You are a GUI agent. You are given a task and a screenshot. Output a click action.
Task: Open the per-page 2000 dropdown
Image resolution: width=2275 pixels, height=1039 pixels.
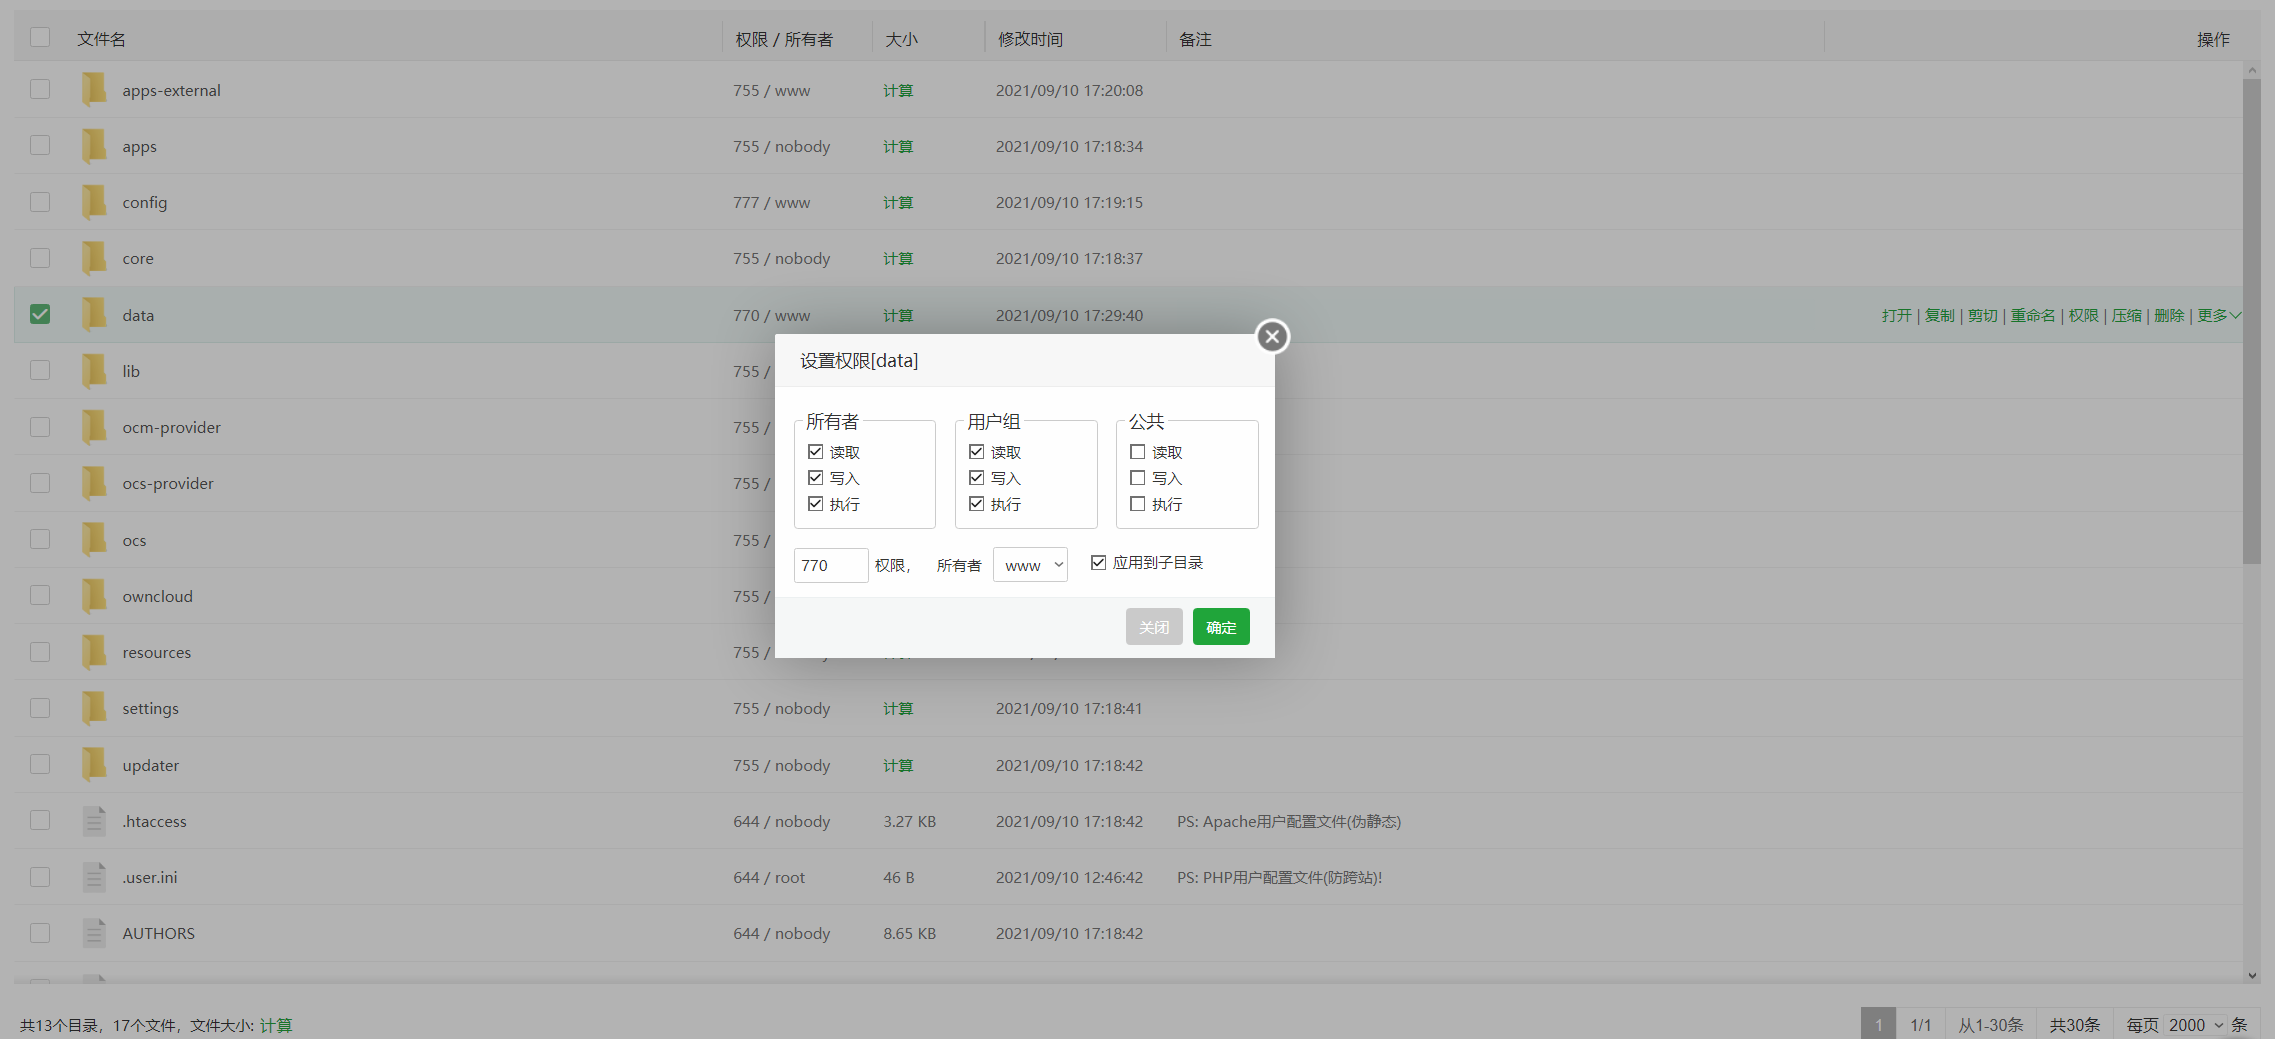click(2196, 1025)
